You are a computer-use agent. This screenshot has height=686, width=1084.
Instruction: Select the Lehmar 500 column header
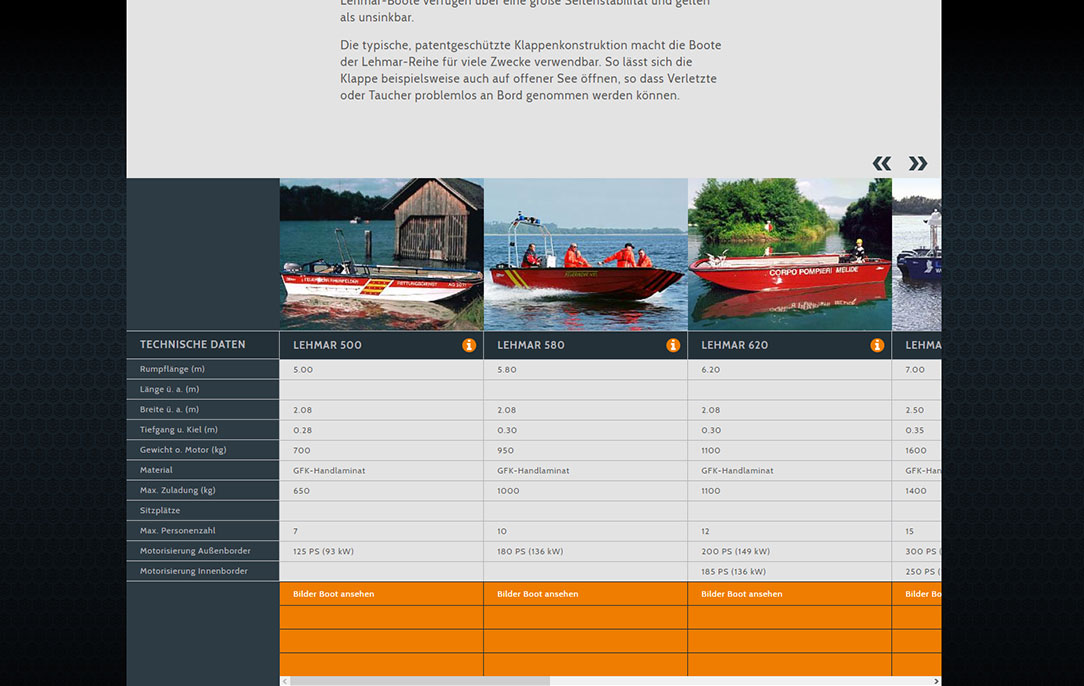[x=327, y=345]
